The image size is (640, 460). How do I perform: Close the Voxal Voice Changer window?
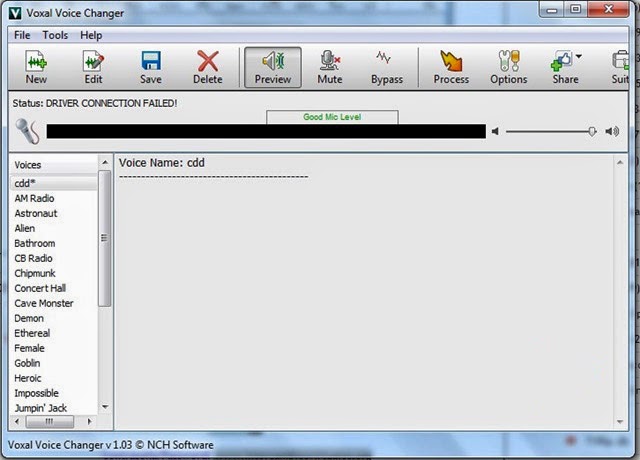pyautogui.click(x=609, y=10)
